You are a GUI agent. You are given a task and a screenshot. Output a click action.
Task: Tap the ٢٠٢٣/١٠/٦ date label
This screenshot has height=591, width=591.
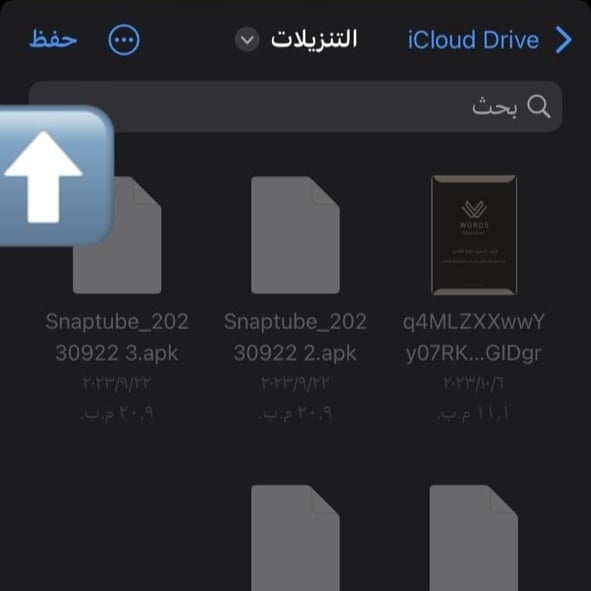coord(473,383)
